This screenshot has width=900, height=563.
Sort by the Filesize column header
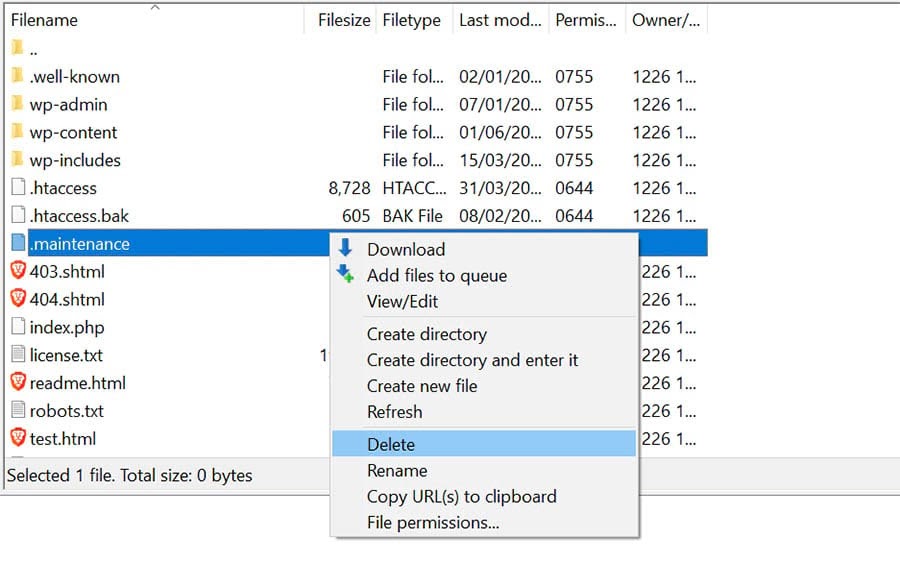(x=343, y=20)
